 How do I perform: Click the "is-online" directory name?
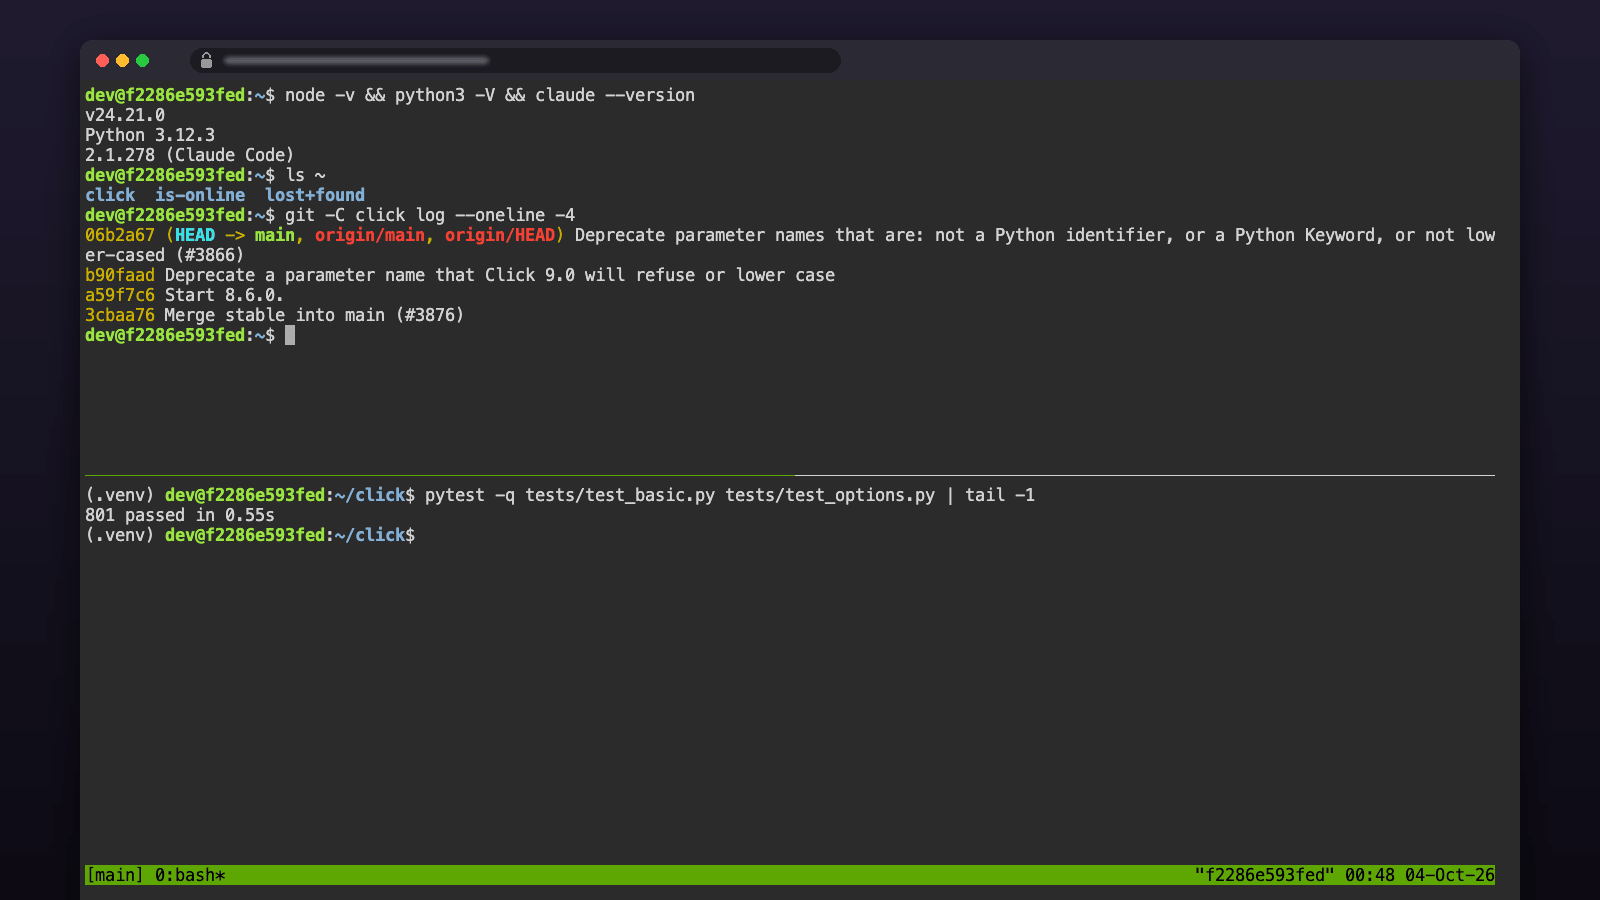[200, 195]
